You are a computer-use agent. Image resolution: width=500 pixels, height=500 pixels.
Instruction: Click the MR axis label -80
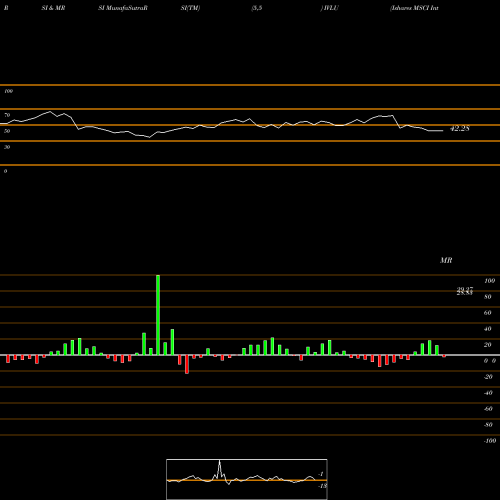coord(488,425)
